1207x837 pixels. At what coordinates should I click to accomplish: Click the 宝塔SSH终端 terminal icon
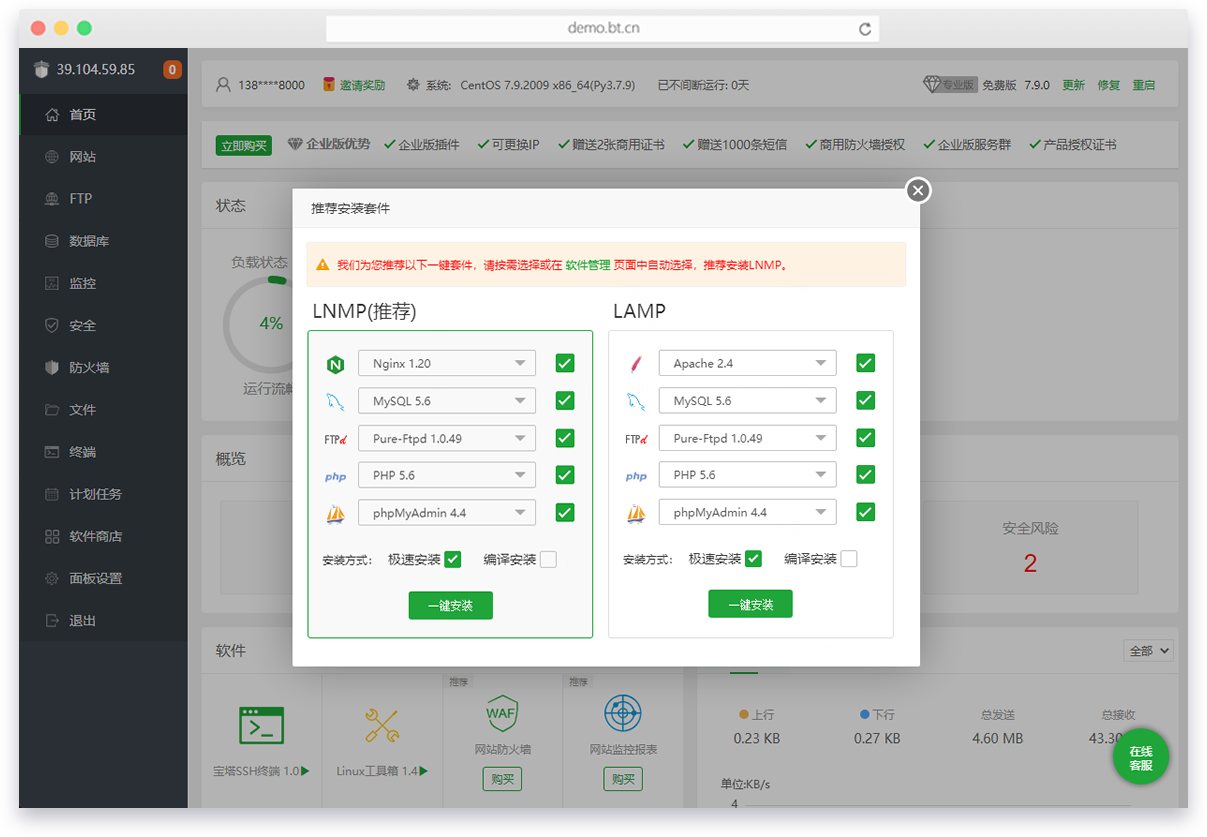coord(262,725)
